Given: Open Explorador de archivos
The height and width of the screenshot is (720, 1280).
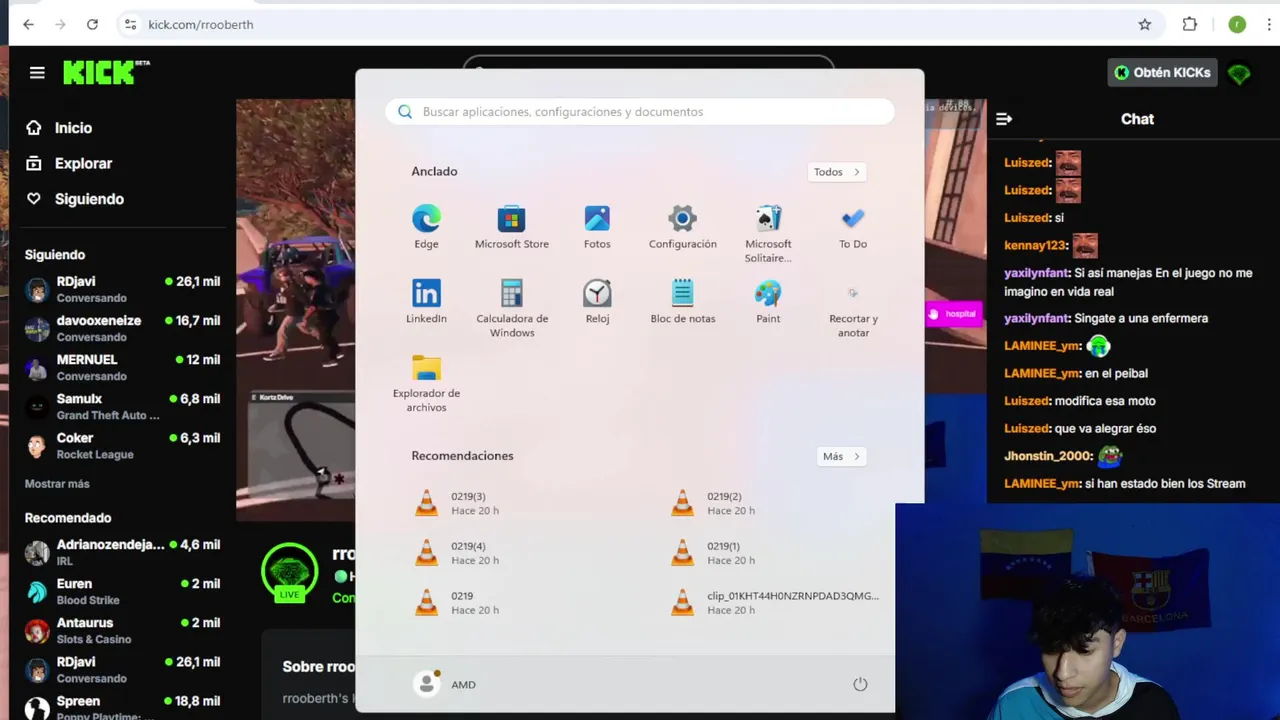Looking at the screenshot, I should pos(426,383).
